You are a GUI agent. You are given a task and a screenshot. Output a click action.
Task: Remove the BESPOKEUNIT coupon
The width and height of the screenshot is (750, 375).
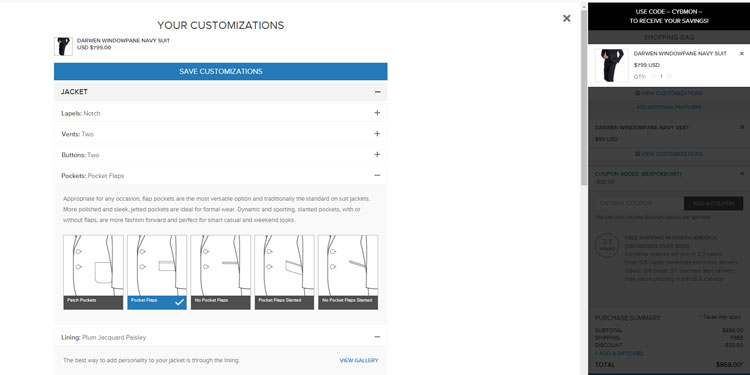coord(742,173)
